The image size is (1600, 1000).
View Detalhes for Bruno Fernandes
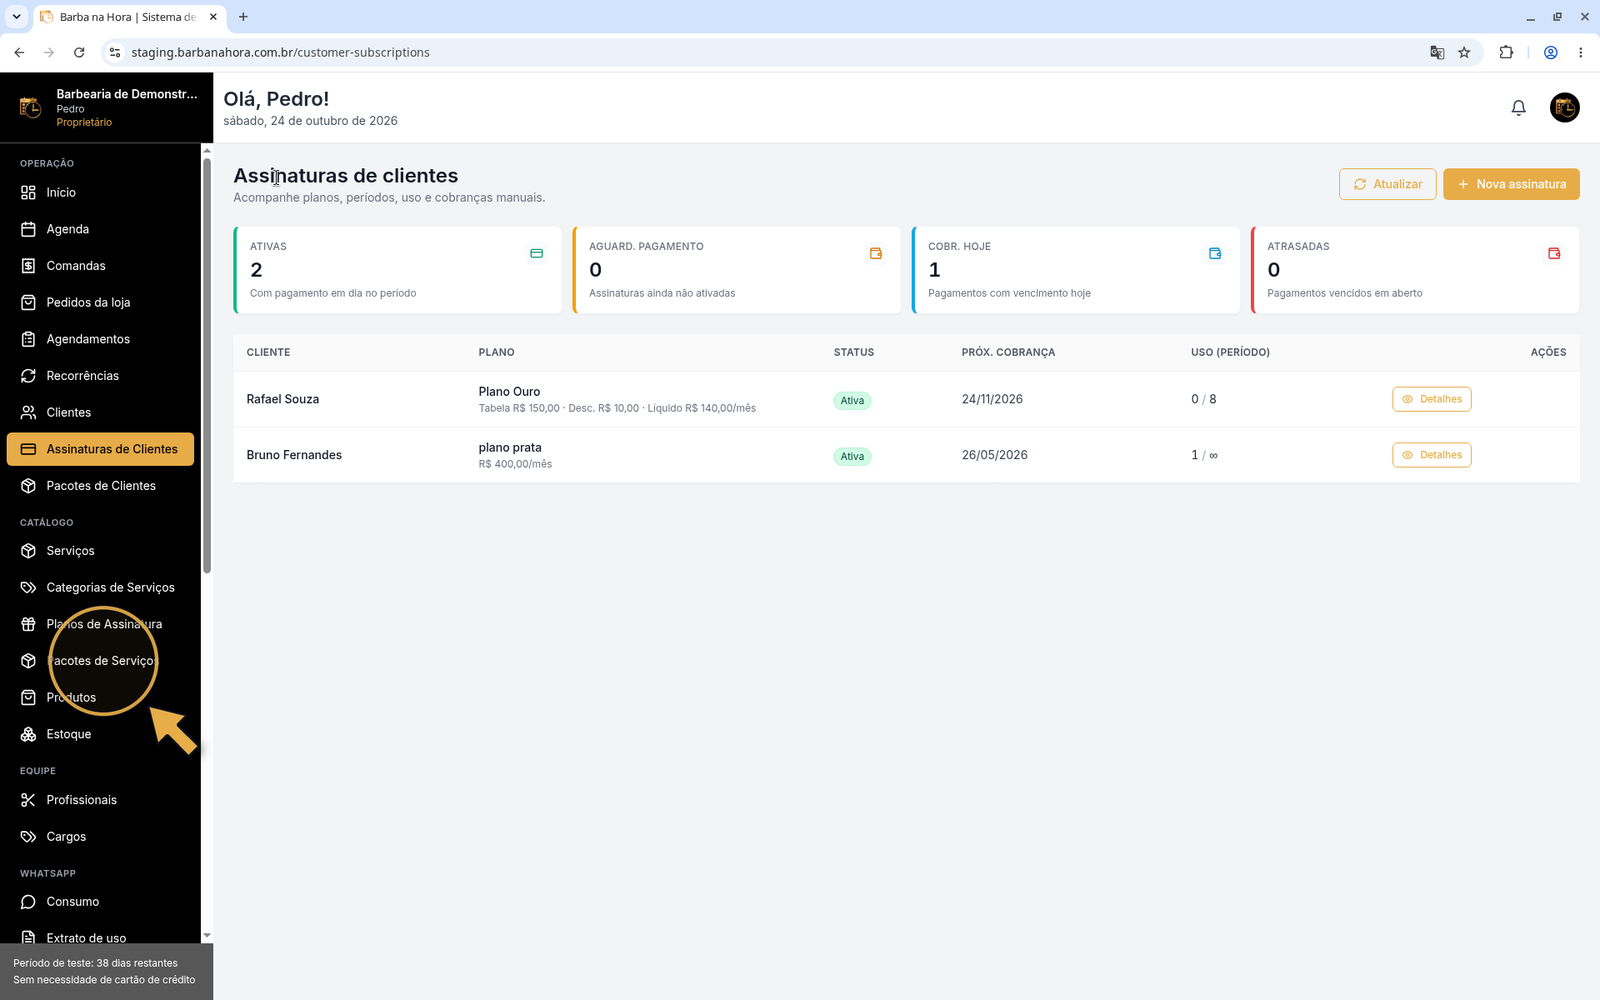(1431, 455)
